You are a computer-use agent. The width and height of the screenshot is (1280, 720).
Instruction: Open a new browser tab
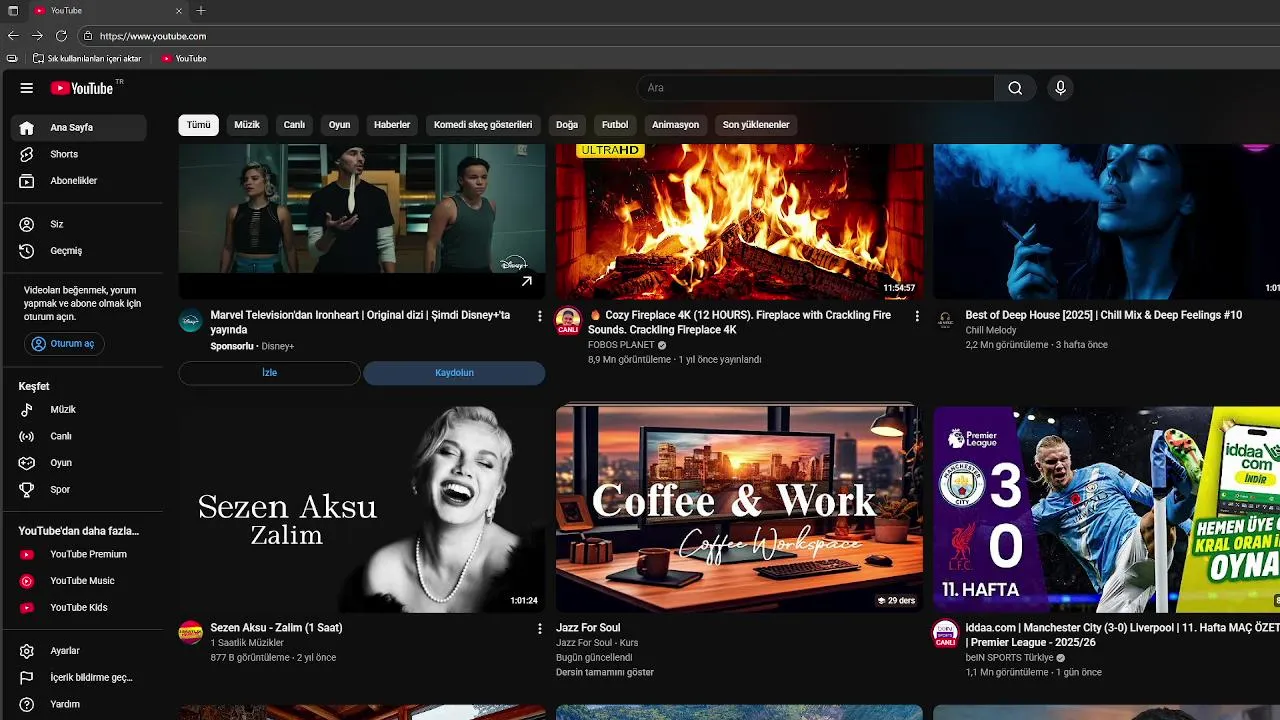point(201,10)
